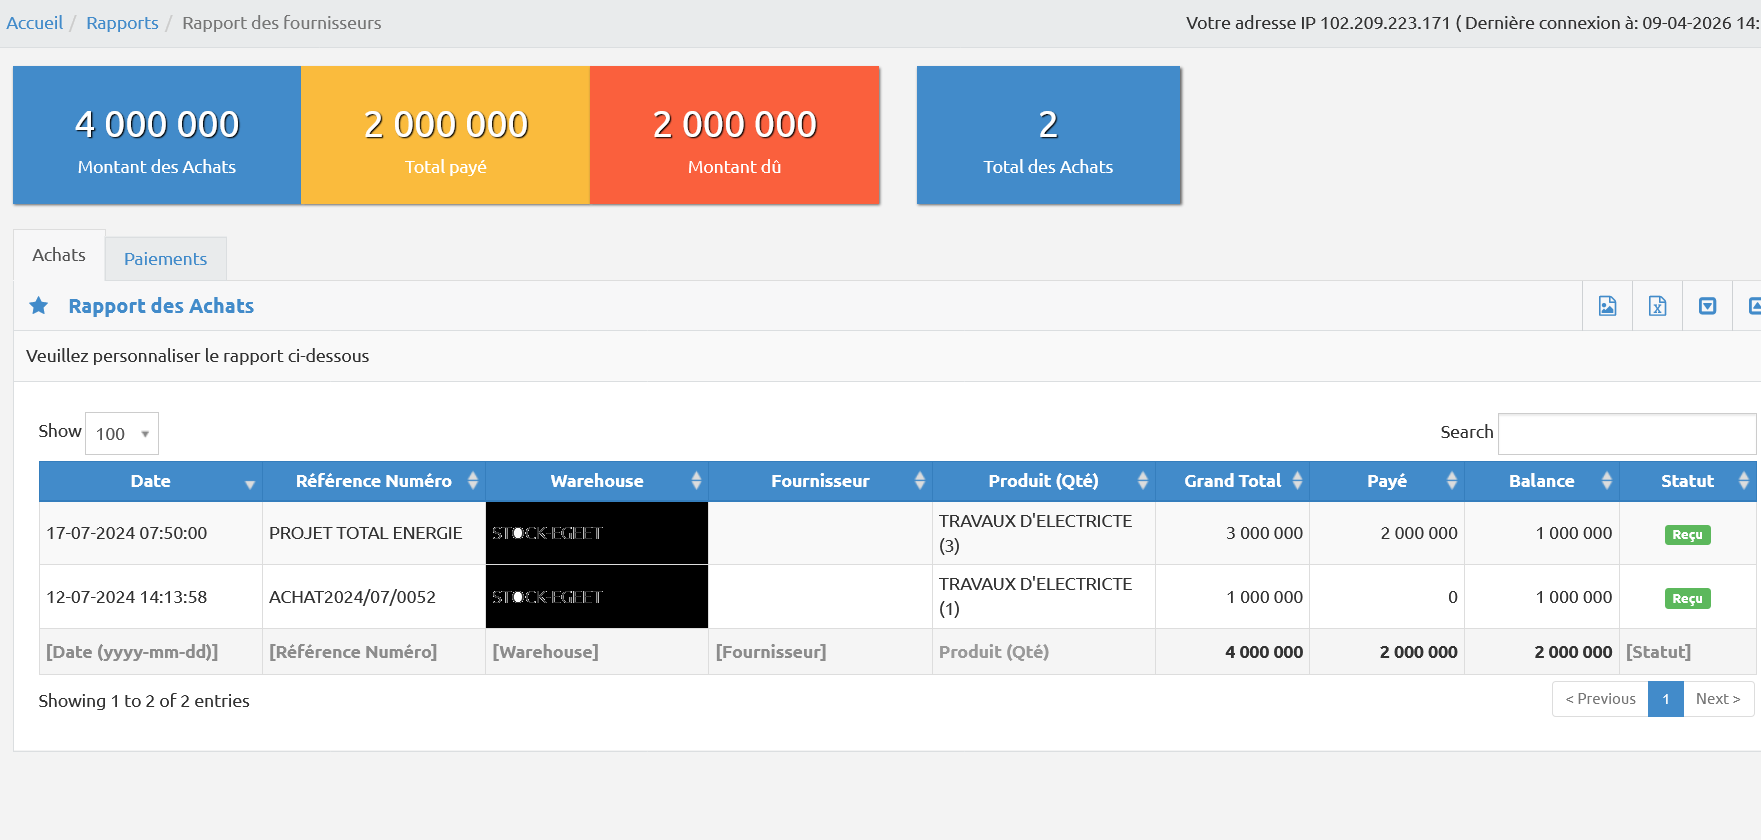Save the report as an image file

click(1607, 306)
